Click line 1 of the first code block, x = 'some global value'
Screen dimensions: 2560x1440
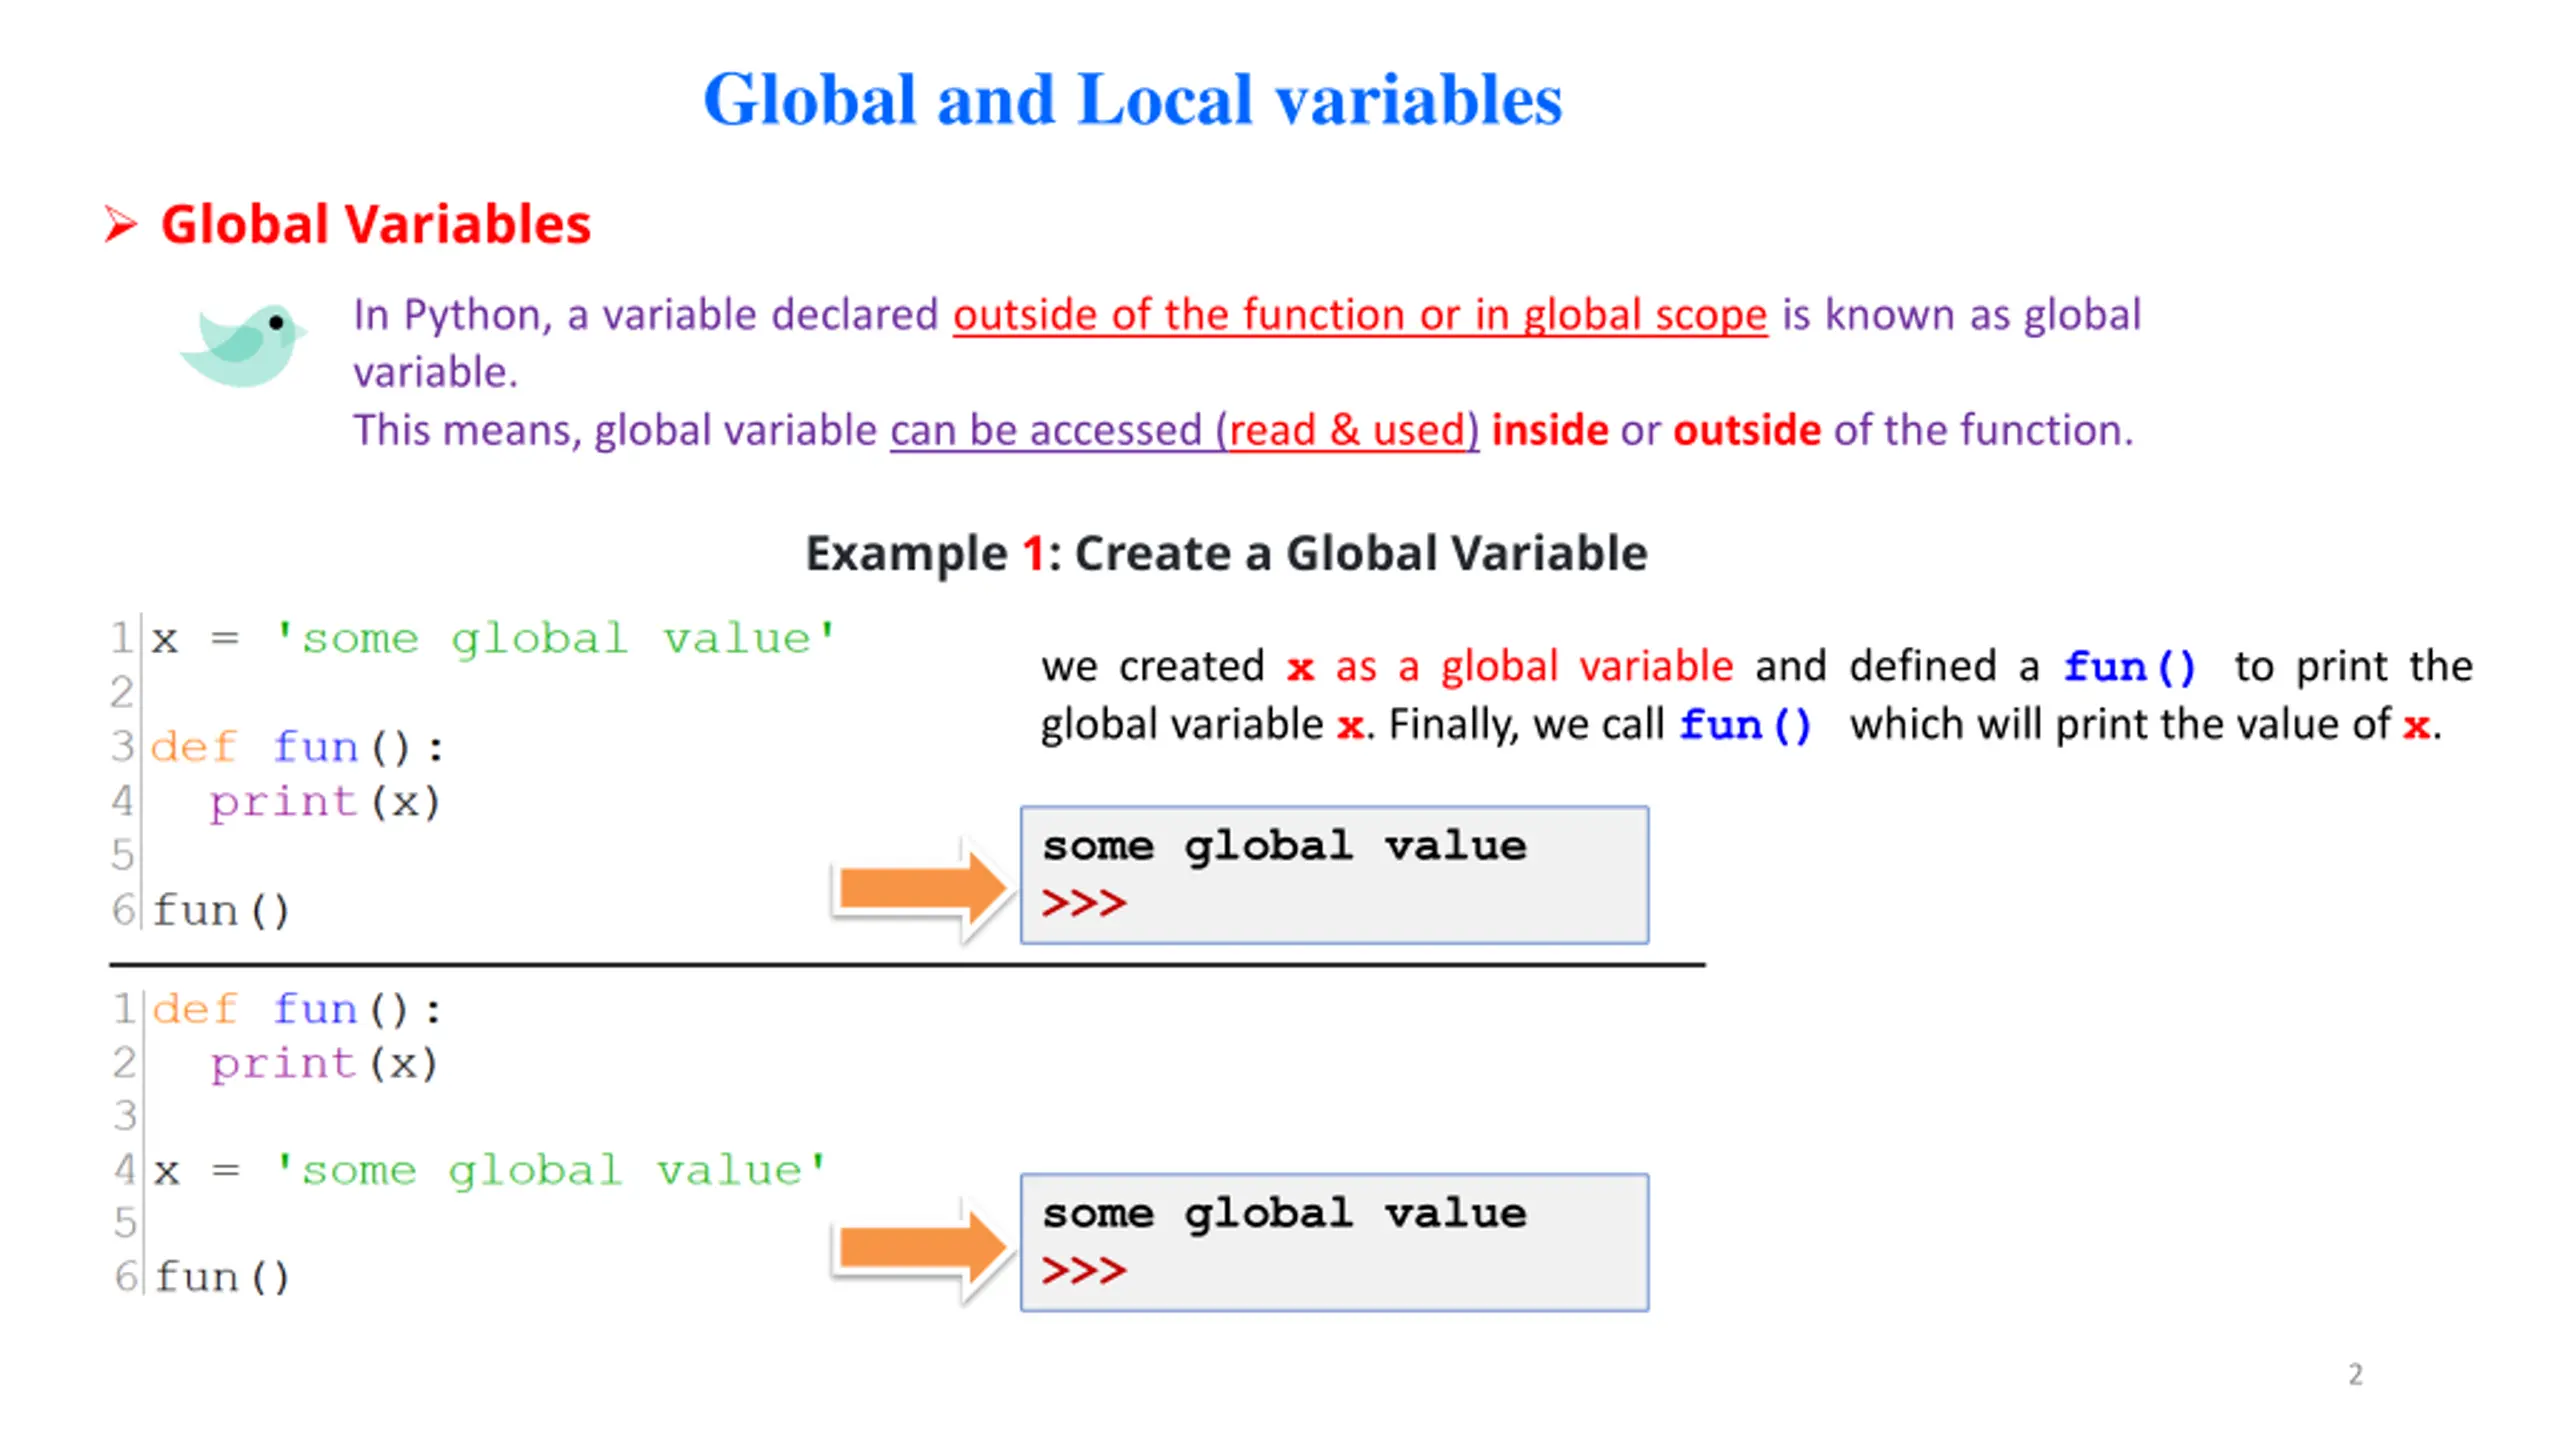click(493, 639)
